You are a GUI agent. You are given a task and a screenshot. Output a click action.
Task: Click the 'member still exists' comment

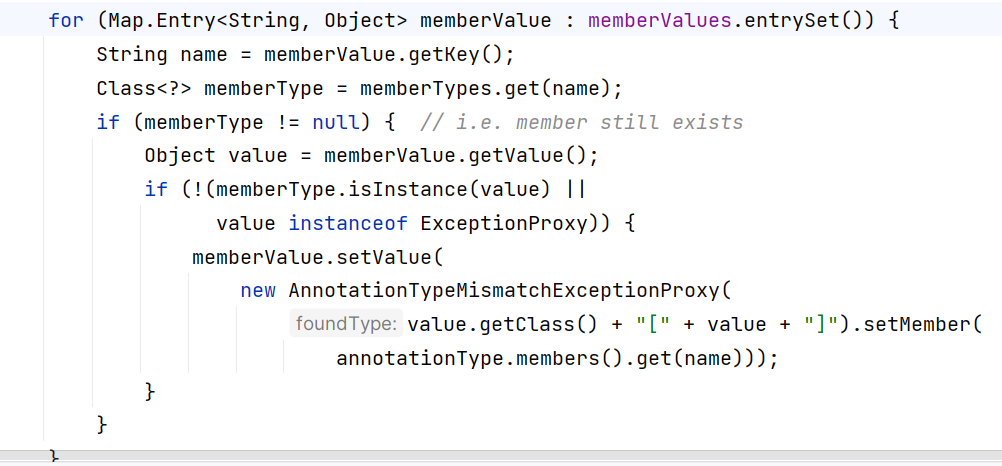581,122
